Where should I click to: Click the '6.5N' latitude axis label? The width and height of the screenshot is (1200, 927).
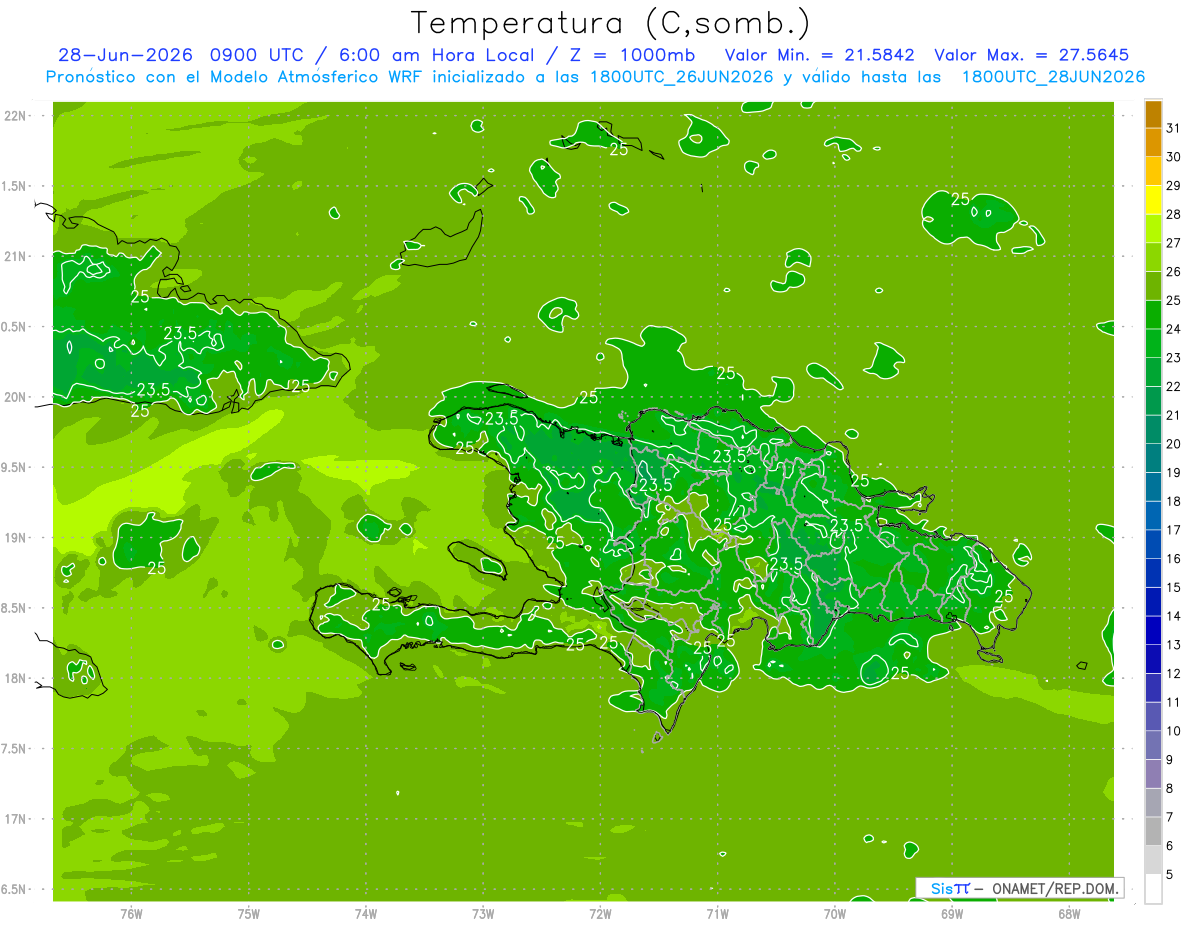click(13, 889)
